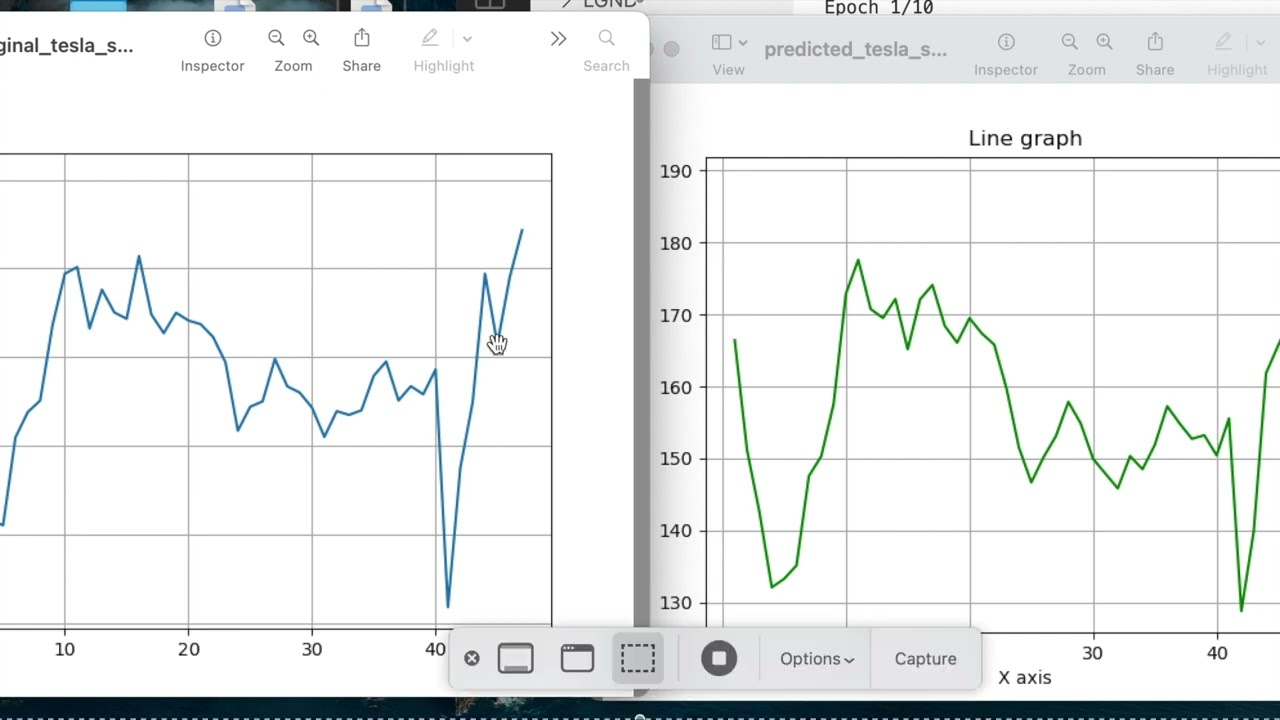1280x720 pixels.
Task: Click the Capture button
Action: click(925, 659)
